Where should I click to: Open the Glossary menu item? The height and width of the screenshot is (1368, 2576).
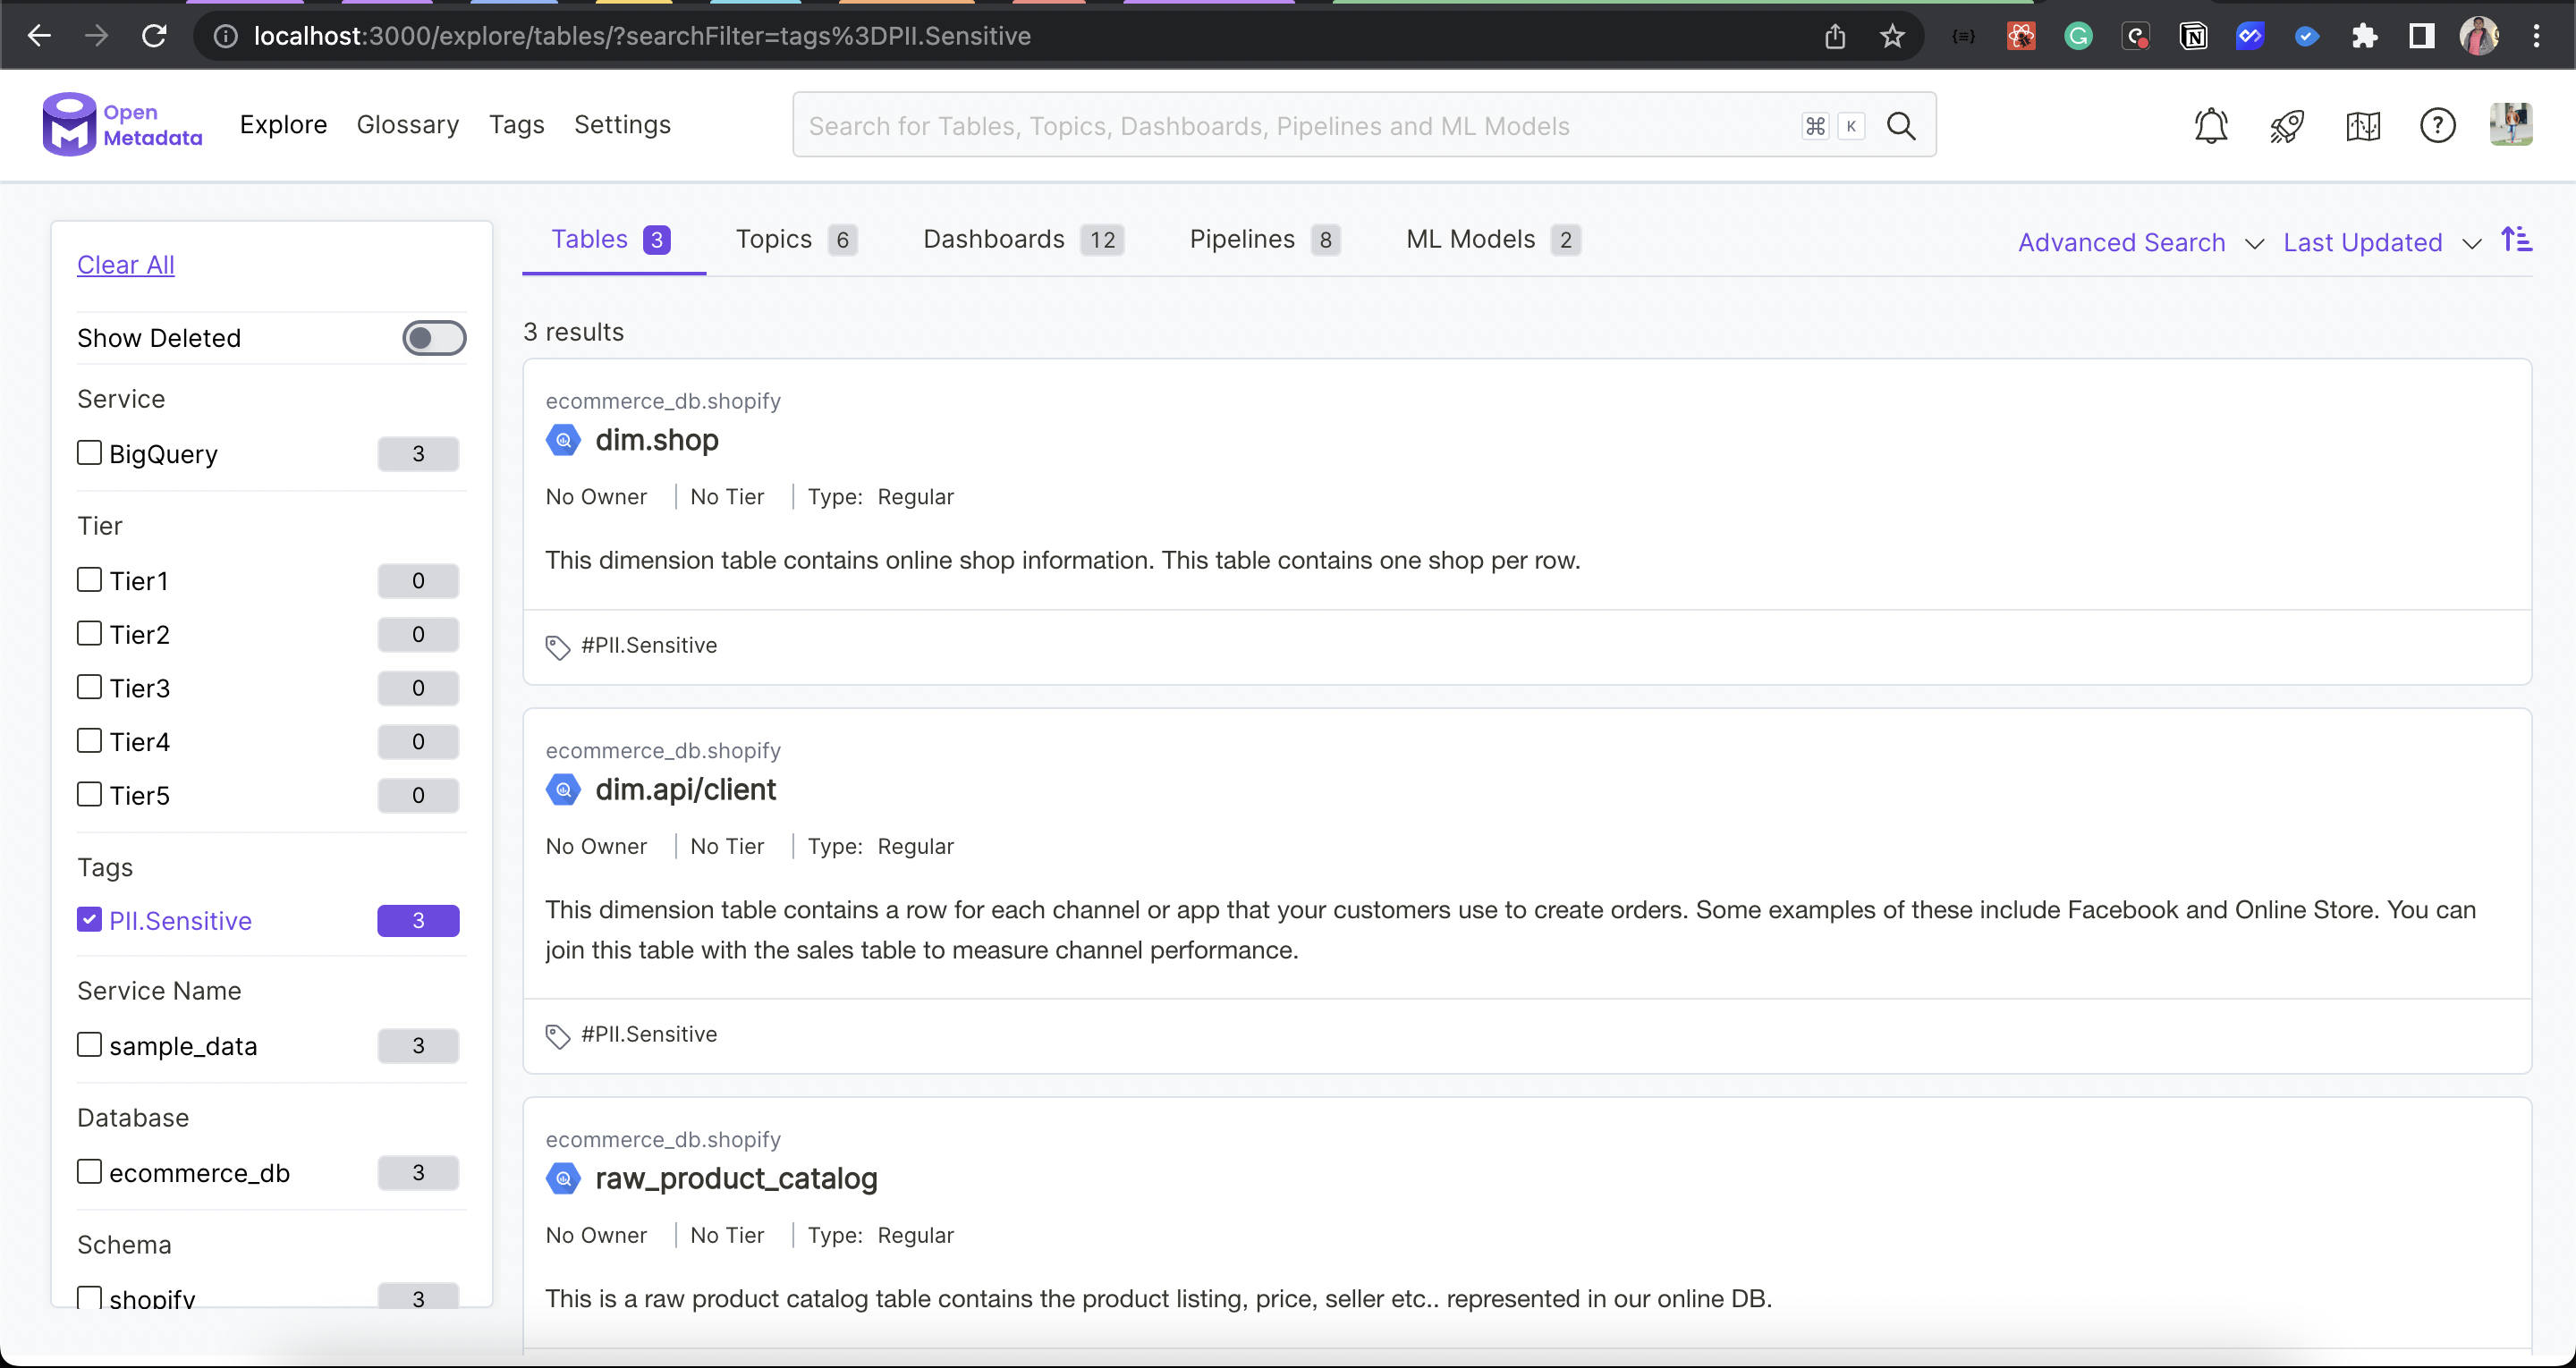[x=407, y=125]
